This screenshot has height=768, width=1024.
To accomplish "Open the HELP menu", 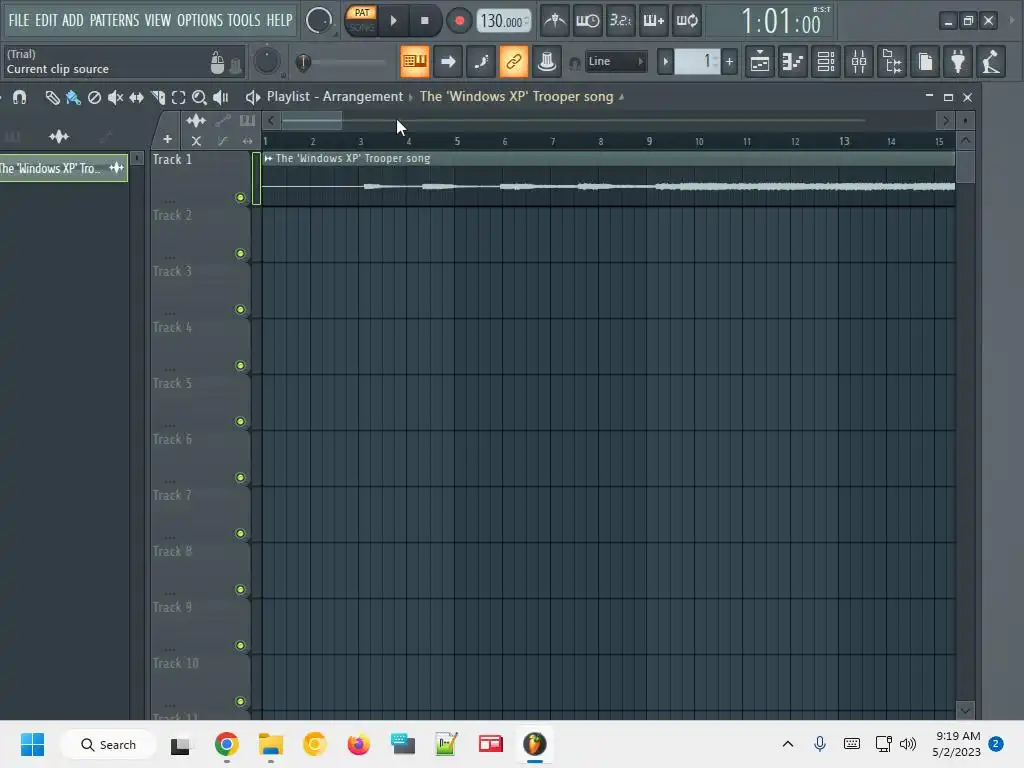I will tap(280, 20).
